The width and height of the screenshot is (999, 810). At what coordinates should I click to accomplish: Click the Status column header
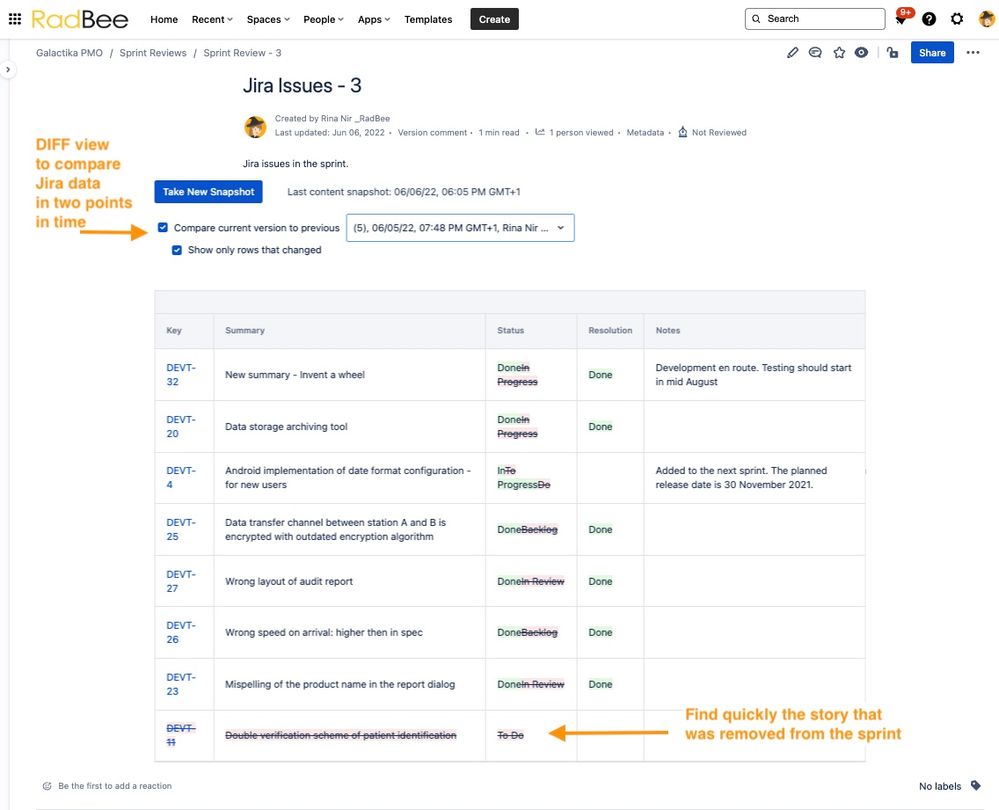(510, 330)
